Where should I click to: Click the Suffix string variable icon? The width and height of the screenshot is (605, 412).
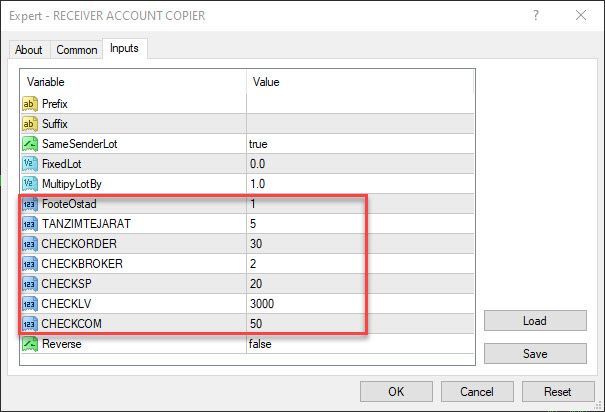click(29, 124)
